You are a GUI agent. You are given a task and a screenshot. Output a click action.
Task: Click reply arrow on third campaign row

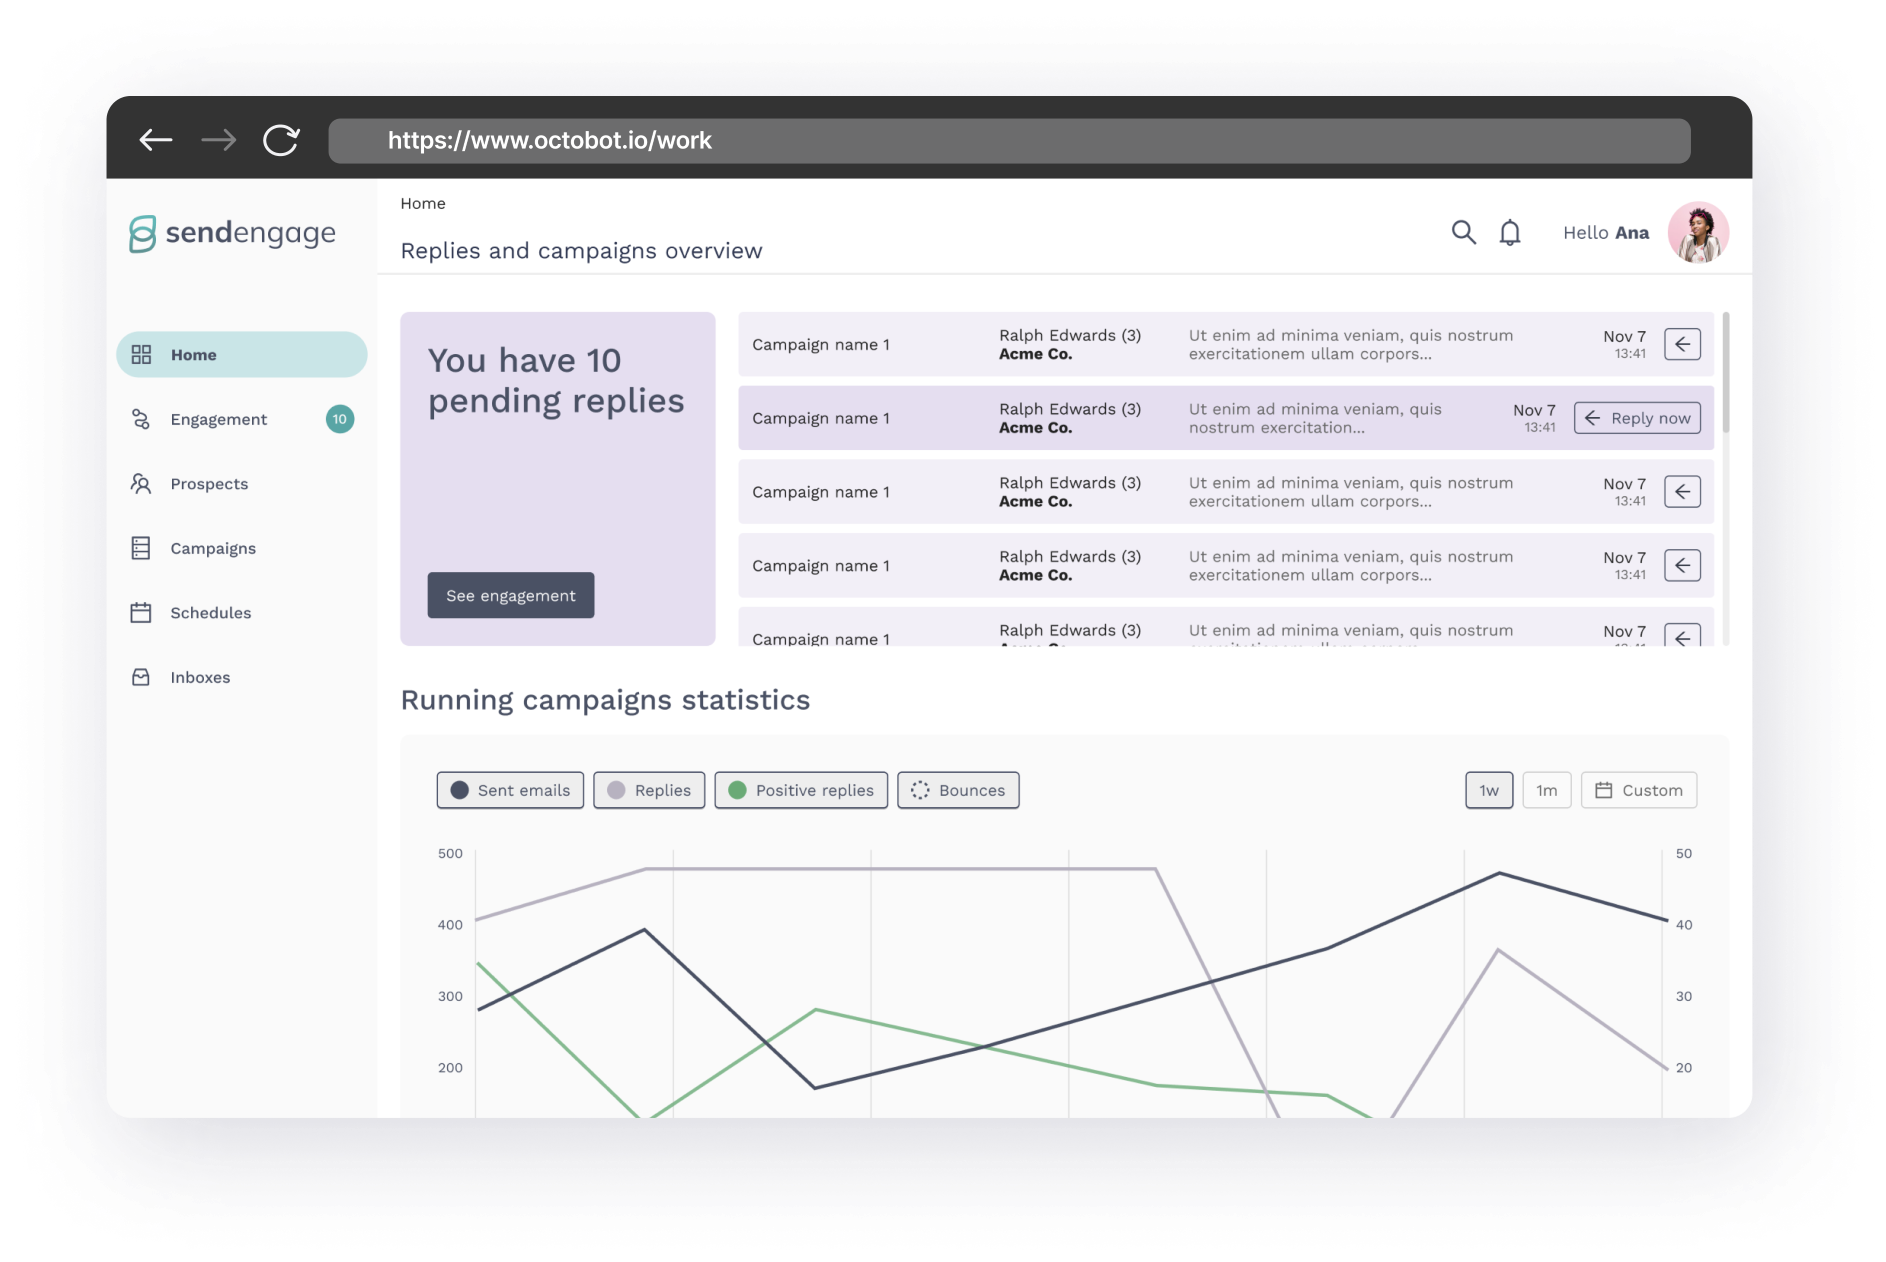coord(1682,491)
